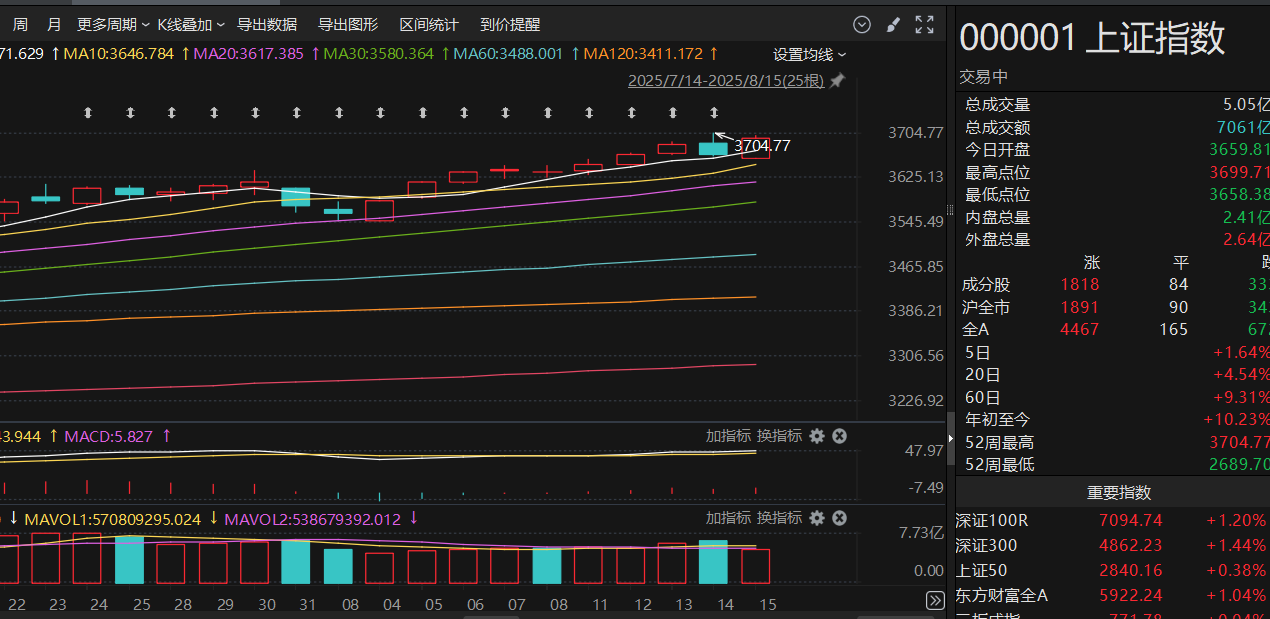Open the 深证100R index row

[1112, 520]
